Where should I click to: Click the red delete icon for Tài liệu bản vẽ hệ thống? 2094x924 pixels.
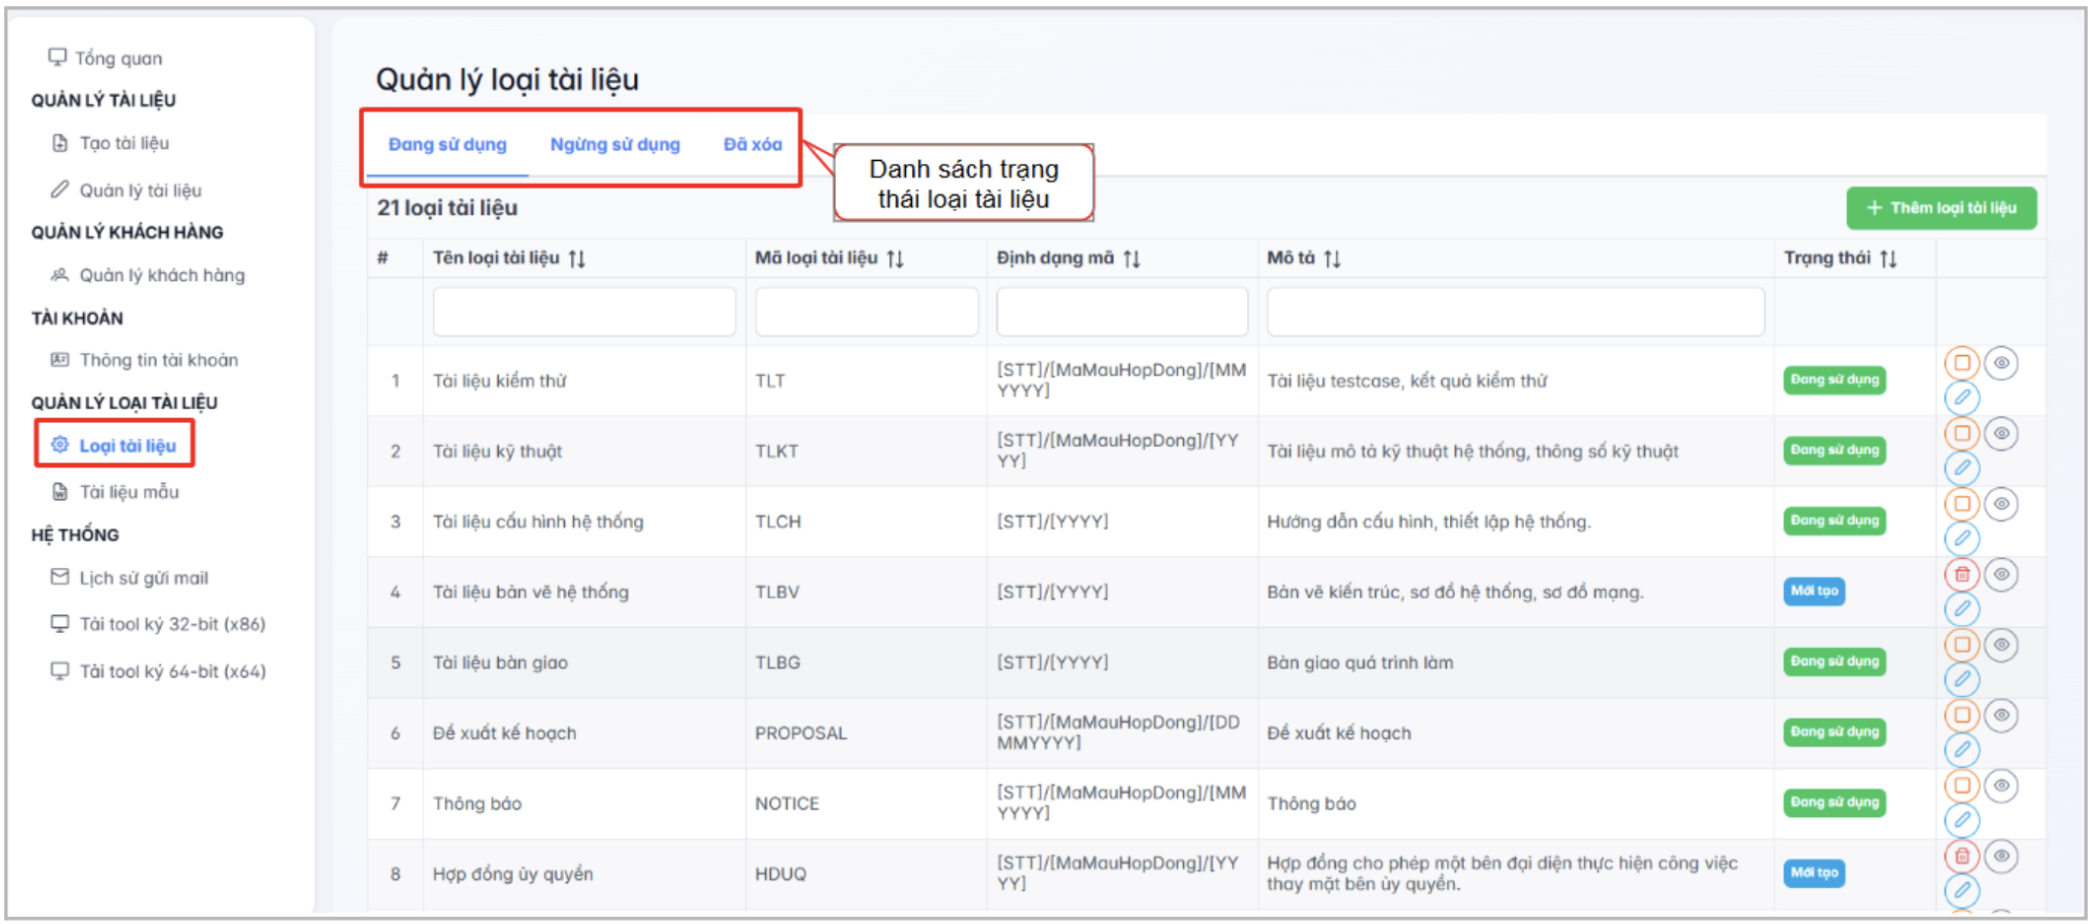1962,574
